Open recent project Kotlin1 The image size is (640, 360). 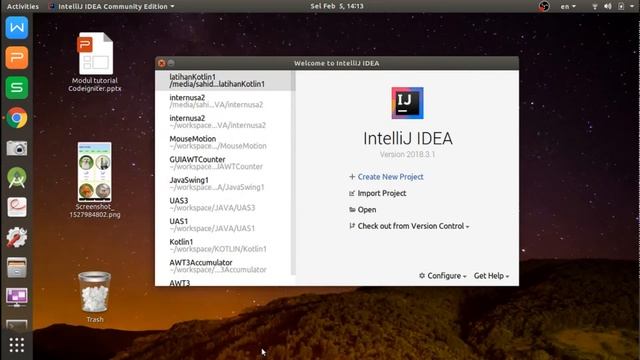click(x=223, y=245)
